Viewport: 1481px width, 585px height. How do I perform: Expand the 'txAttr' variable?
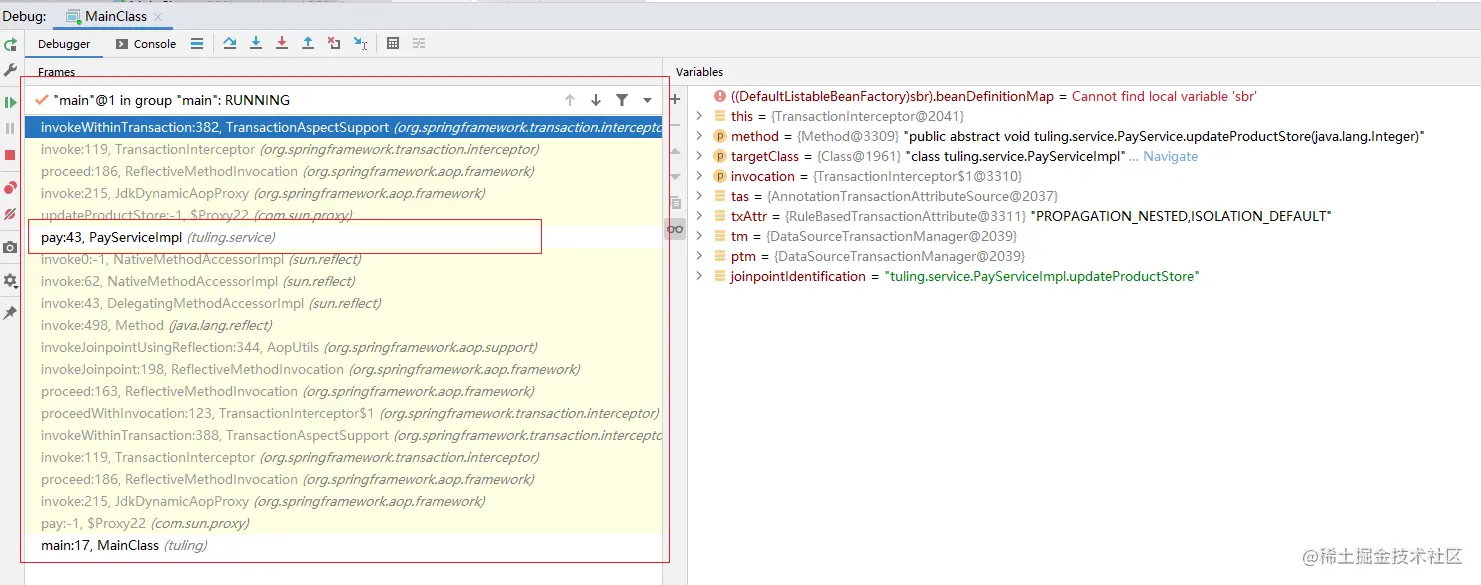[699, 216]
